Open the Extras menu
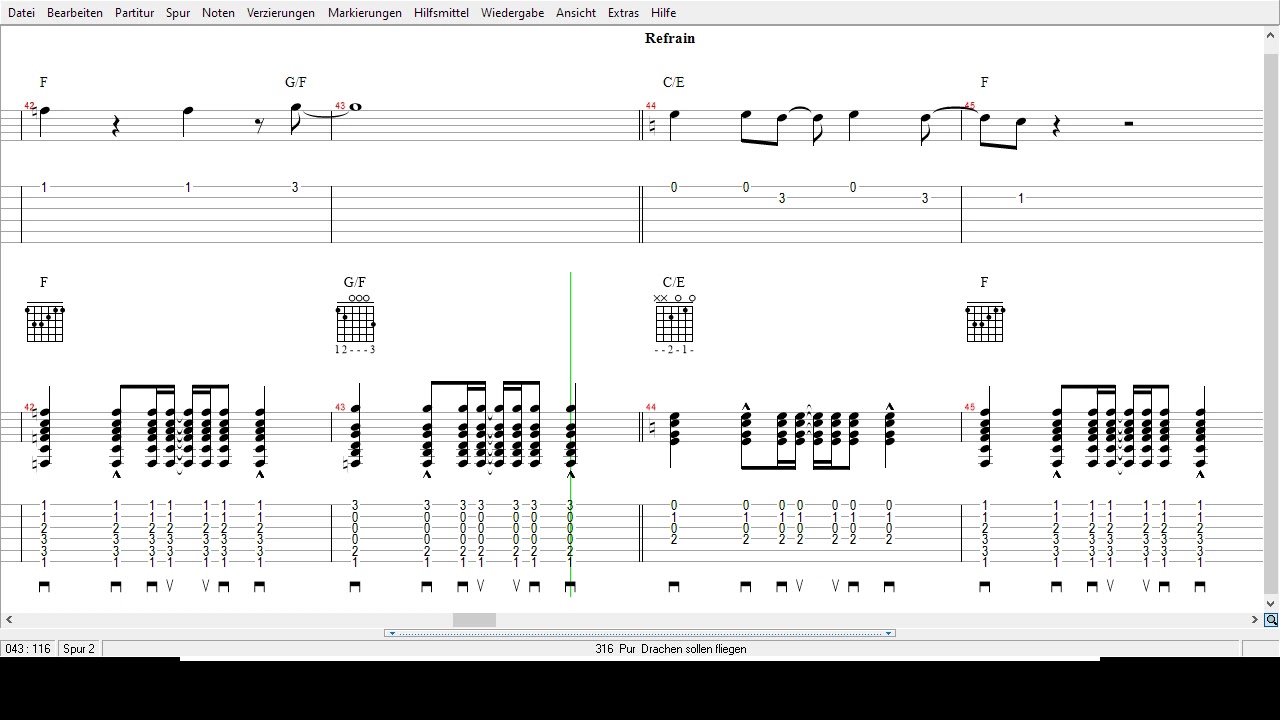The height and width of the screenshot is (720, 1280). [623, 13]
